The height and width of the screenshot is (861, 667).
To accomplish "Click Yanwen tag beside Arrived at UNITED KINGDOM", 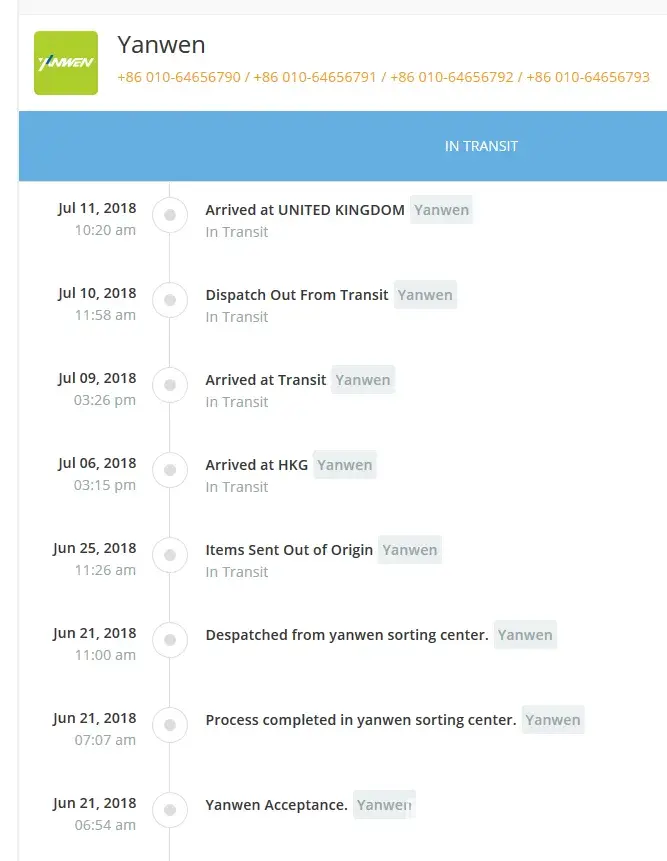I will click(x=441, y=210).
